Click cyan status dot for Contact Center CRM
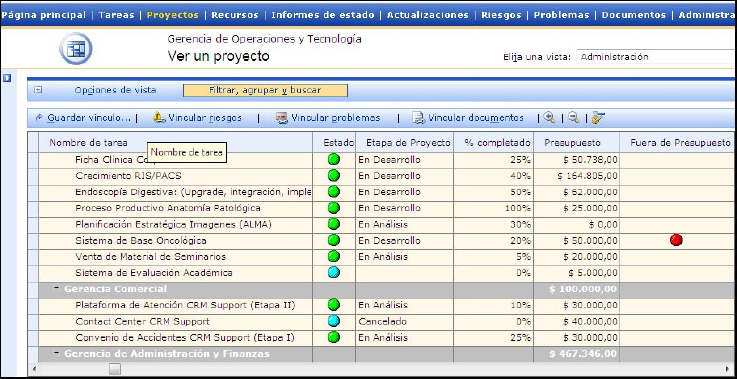This screenshot has width=737, height=379. (334, 321)
